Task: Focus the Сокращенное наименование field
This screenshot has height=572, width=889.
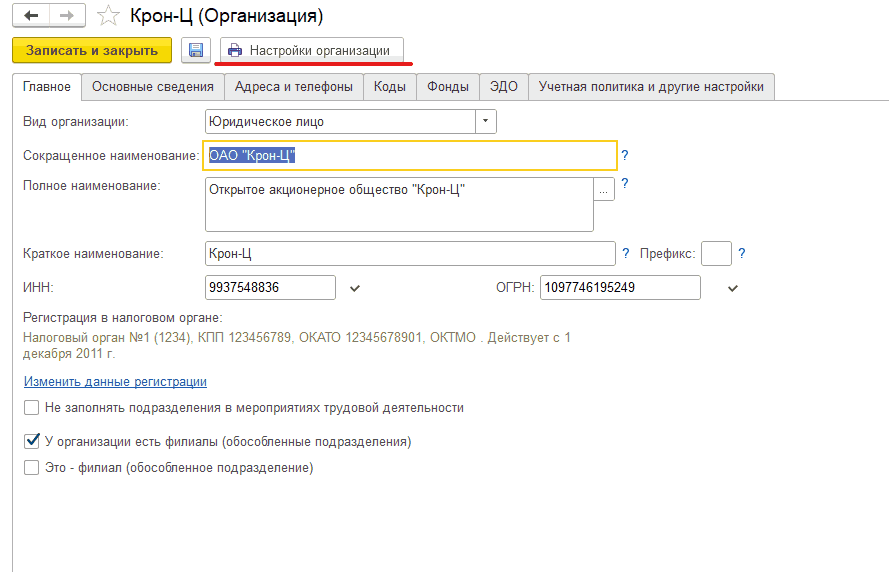Action: [410, 155]
